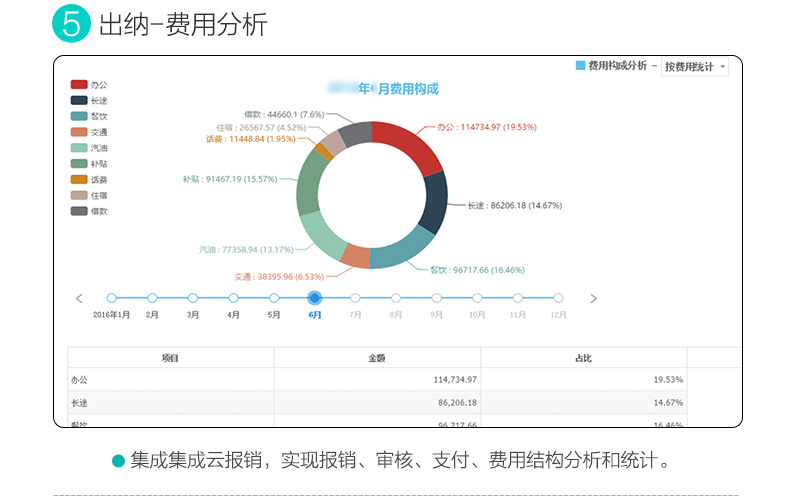
Task: Click the right arrow of month timeline
Action: [593, 298]
